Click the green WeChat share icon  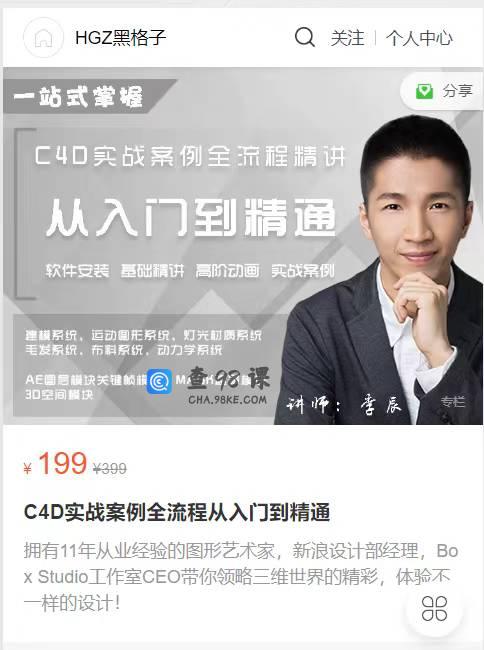click(424, 91)
